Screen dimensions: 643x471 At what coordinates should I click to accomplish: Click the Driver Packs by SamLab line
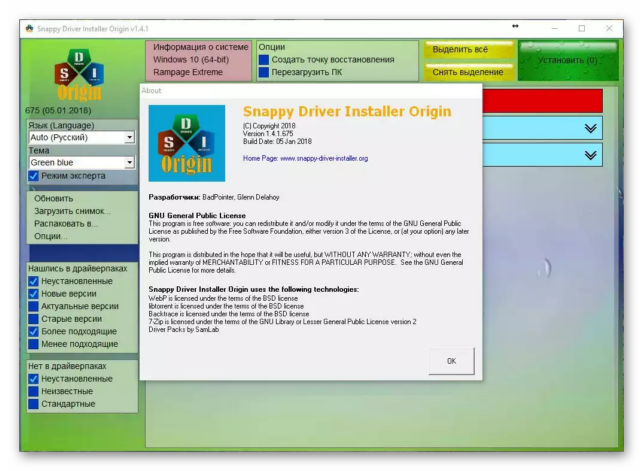coord(184,329)
